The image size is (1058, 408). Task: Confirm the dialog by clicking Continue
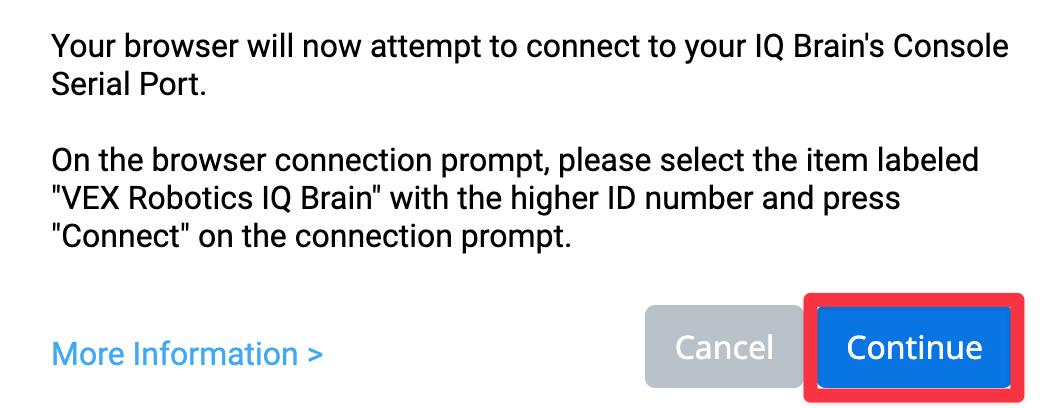913,347
